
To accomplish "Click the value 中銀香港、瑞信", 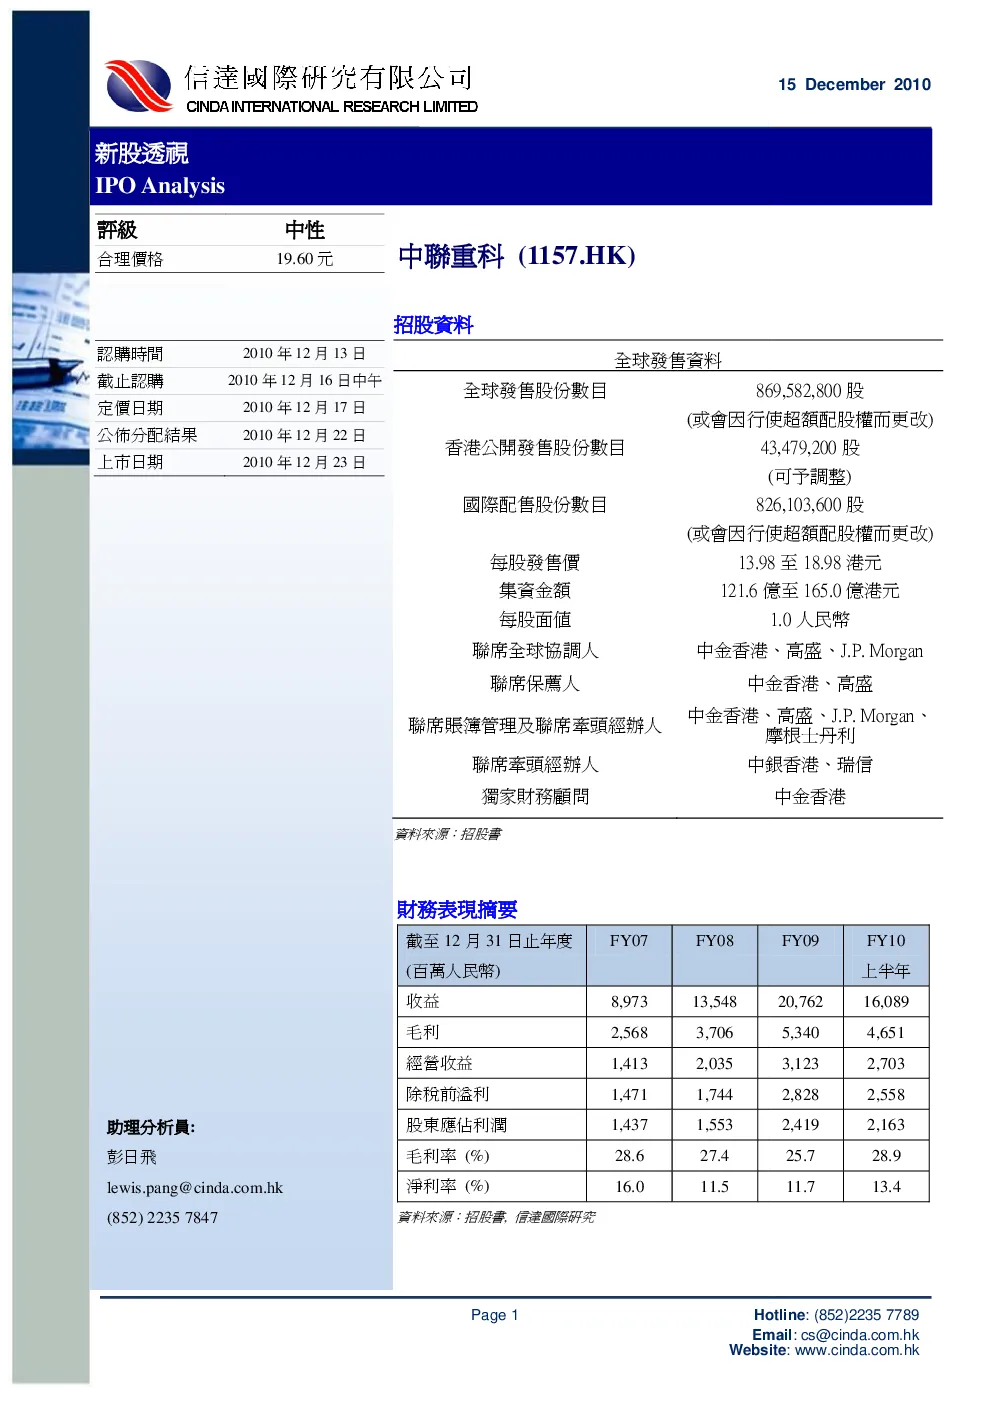I will (810, 765).
